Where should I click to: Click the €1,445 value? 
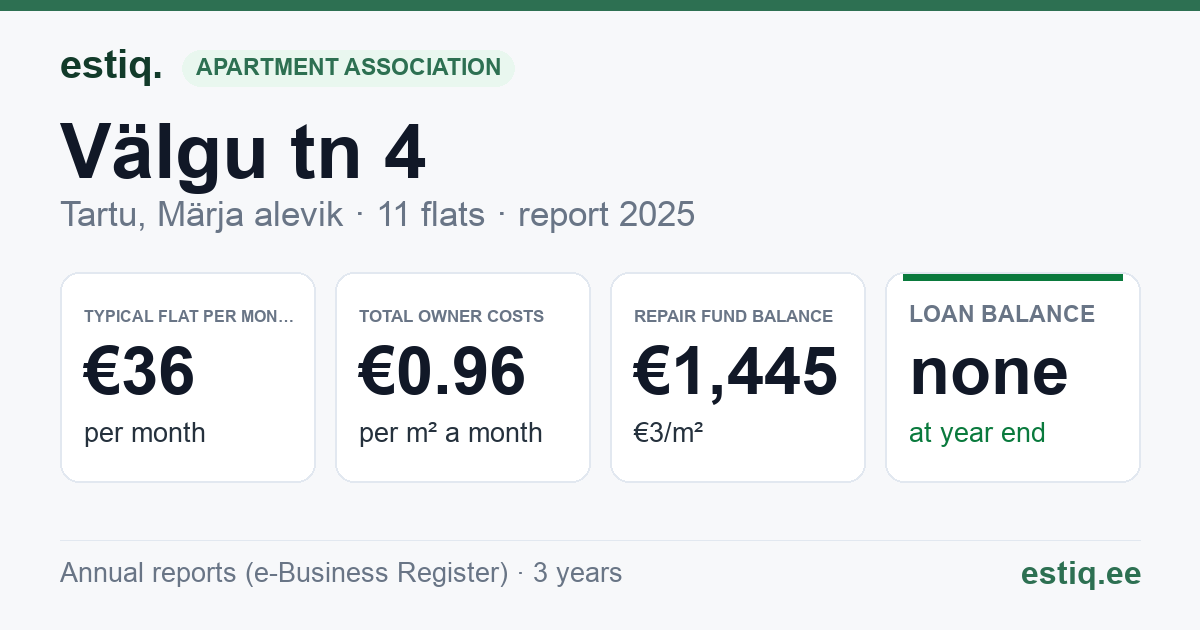tap(736, 371)
